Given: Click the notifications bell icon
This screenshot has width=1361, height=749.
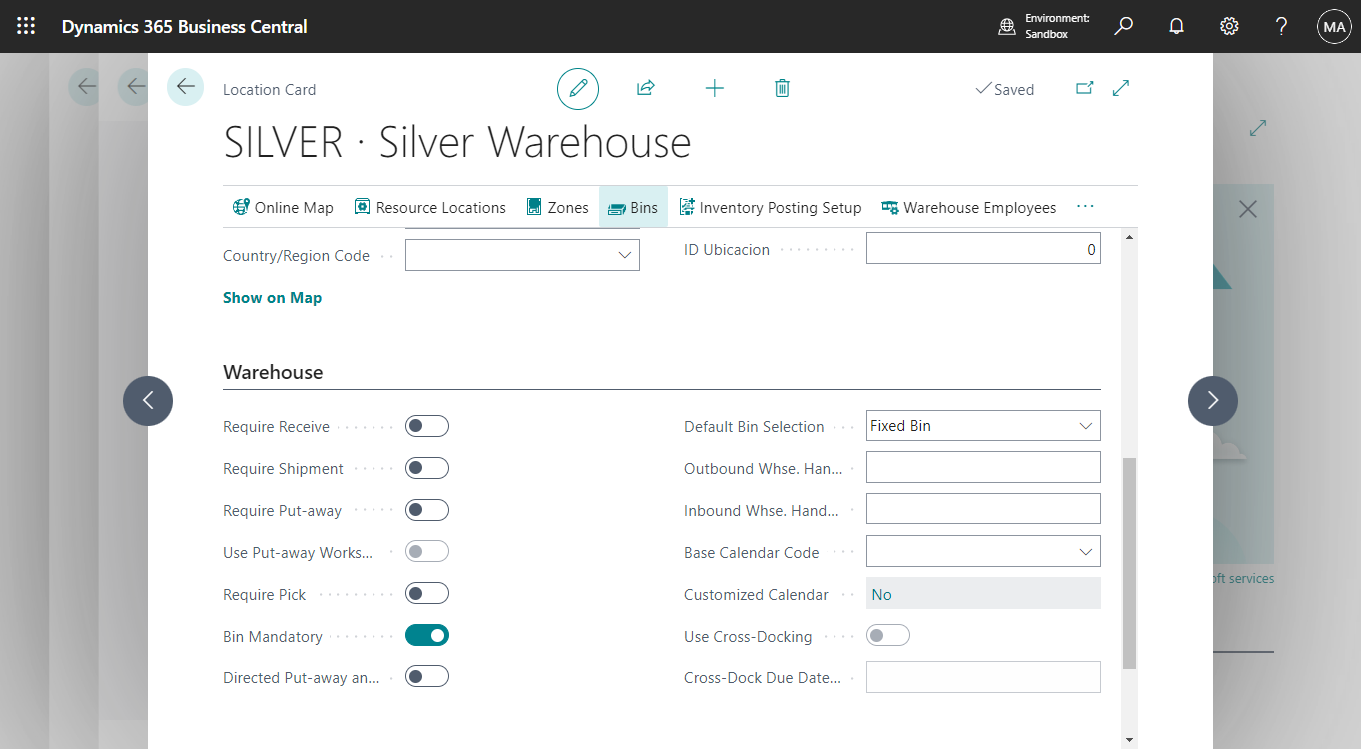Looking at the screenshot, I should (1176, 27).
